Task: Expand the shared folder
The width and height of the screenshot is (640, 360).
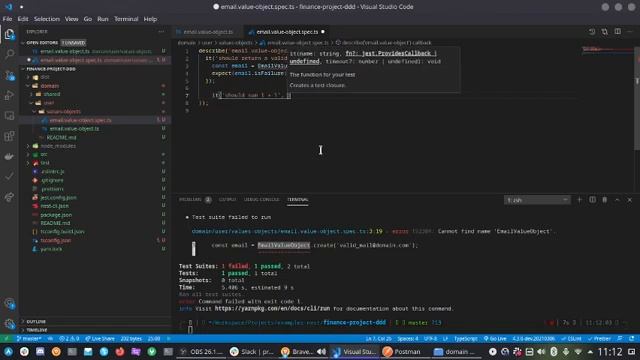Action: (31, 94)
